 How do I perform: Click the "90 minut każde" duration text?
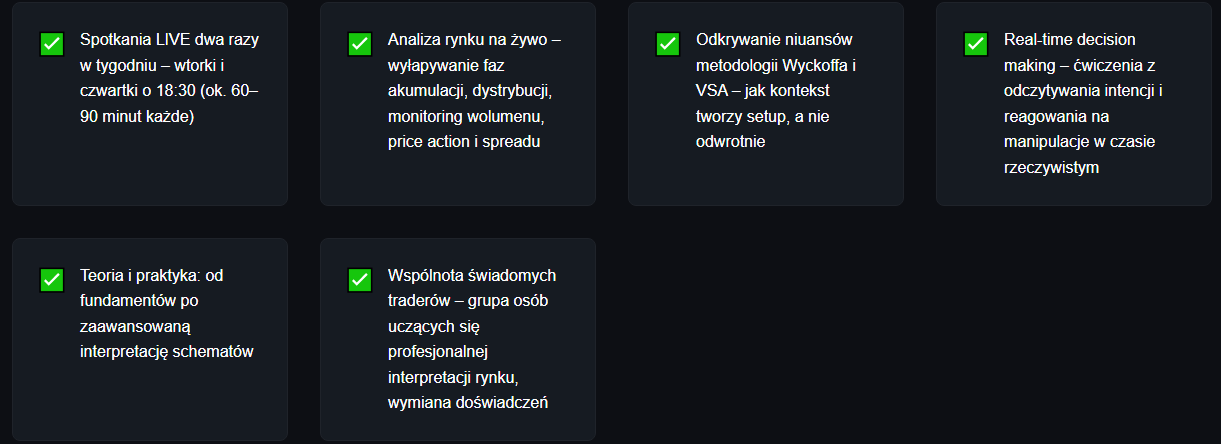point(136,116)
